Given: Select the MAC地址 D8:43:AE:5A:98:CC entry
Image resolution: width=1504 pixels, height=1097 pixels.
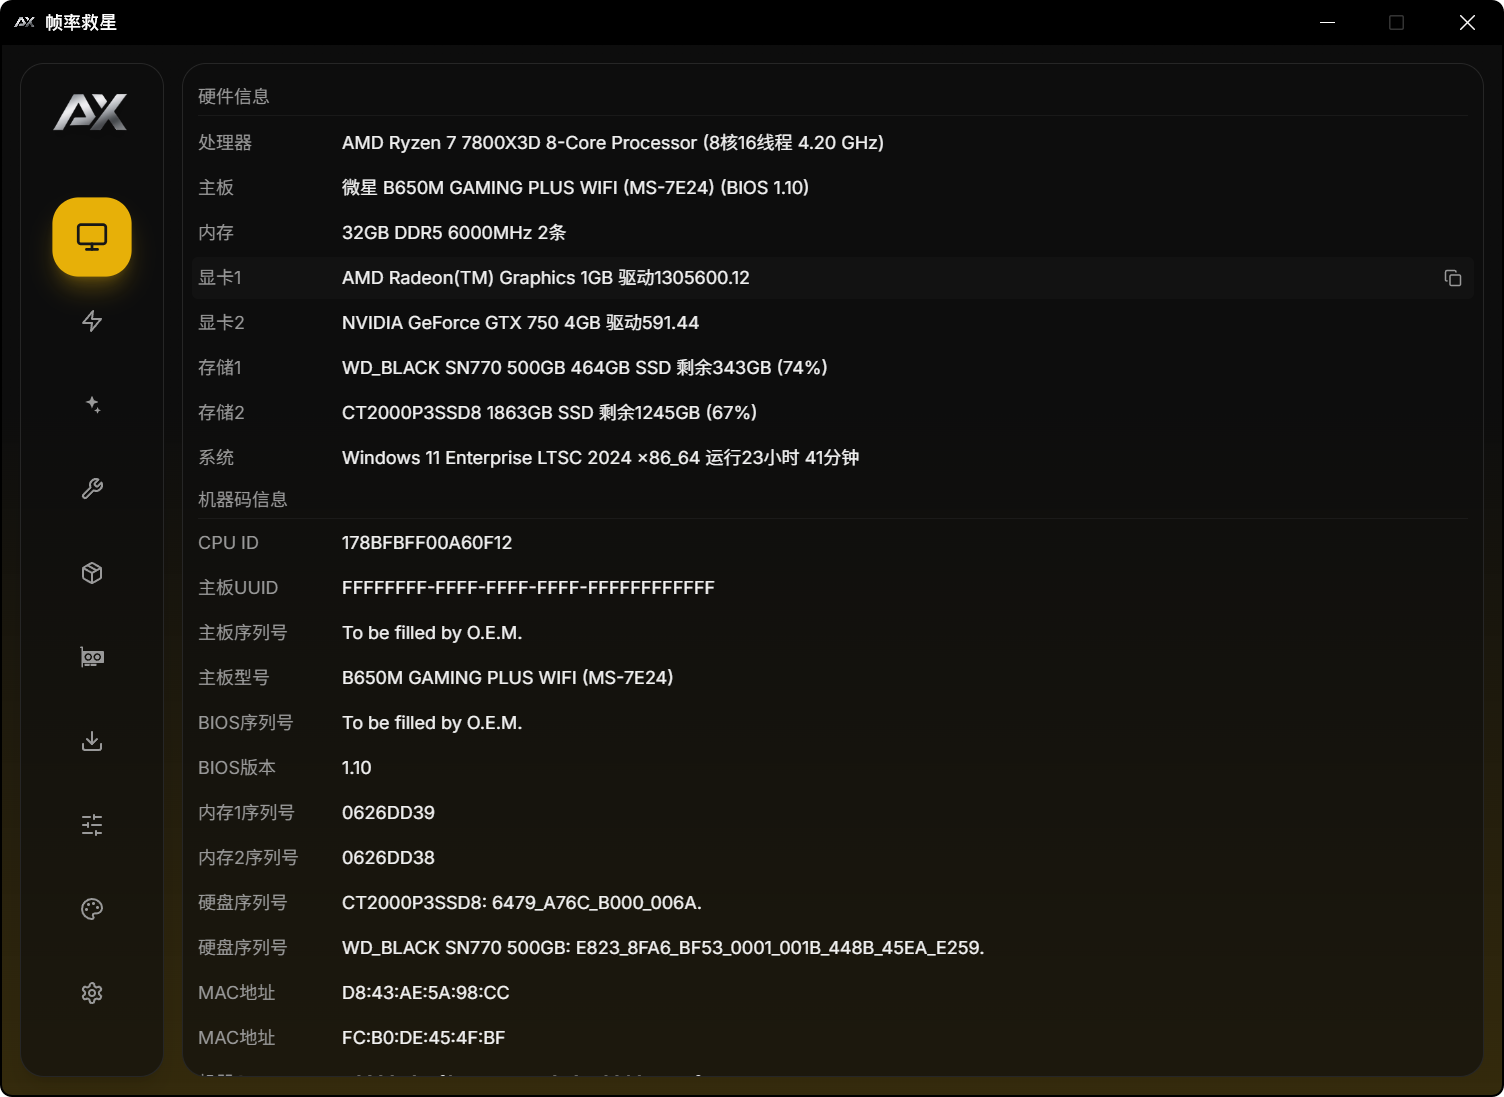Looking at the screenshot, I should tap(425, 993).
